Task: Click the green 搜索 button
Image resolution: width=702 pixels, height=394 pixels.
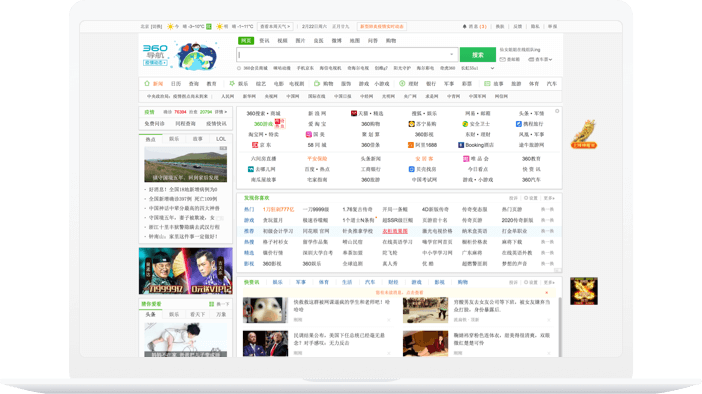Action: coord(478,55)
